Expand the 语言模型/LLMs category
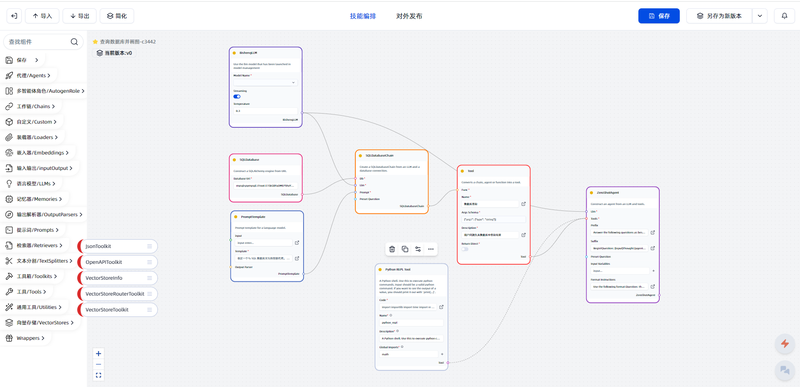800x387 pixels. click(32, 183)
